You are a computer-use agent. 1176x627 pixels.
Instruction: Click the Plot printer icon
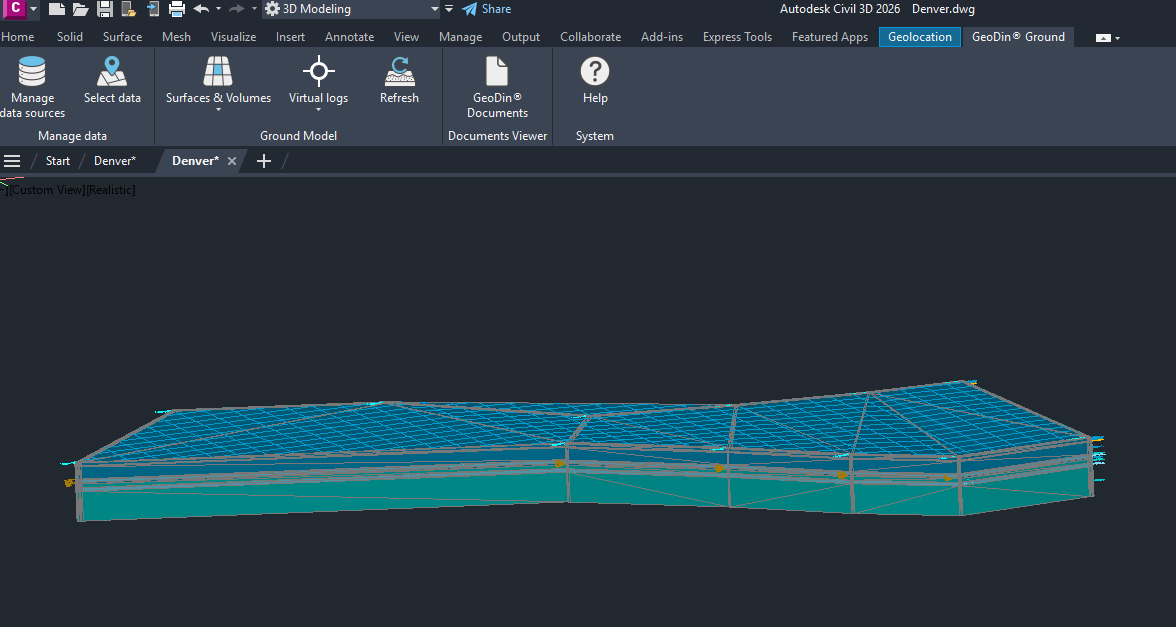[177, 9]
